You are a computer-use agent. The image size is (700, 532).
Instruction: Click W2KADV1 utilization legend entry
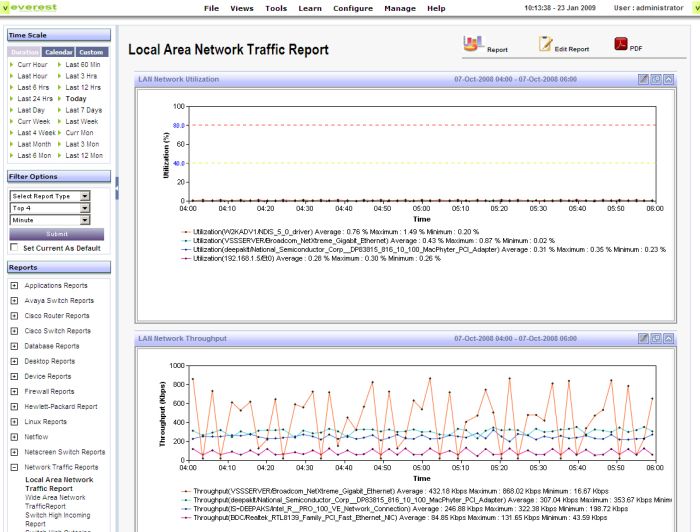330,232
